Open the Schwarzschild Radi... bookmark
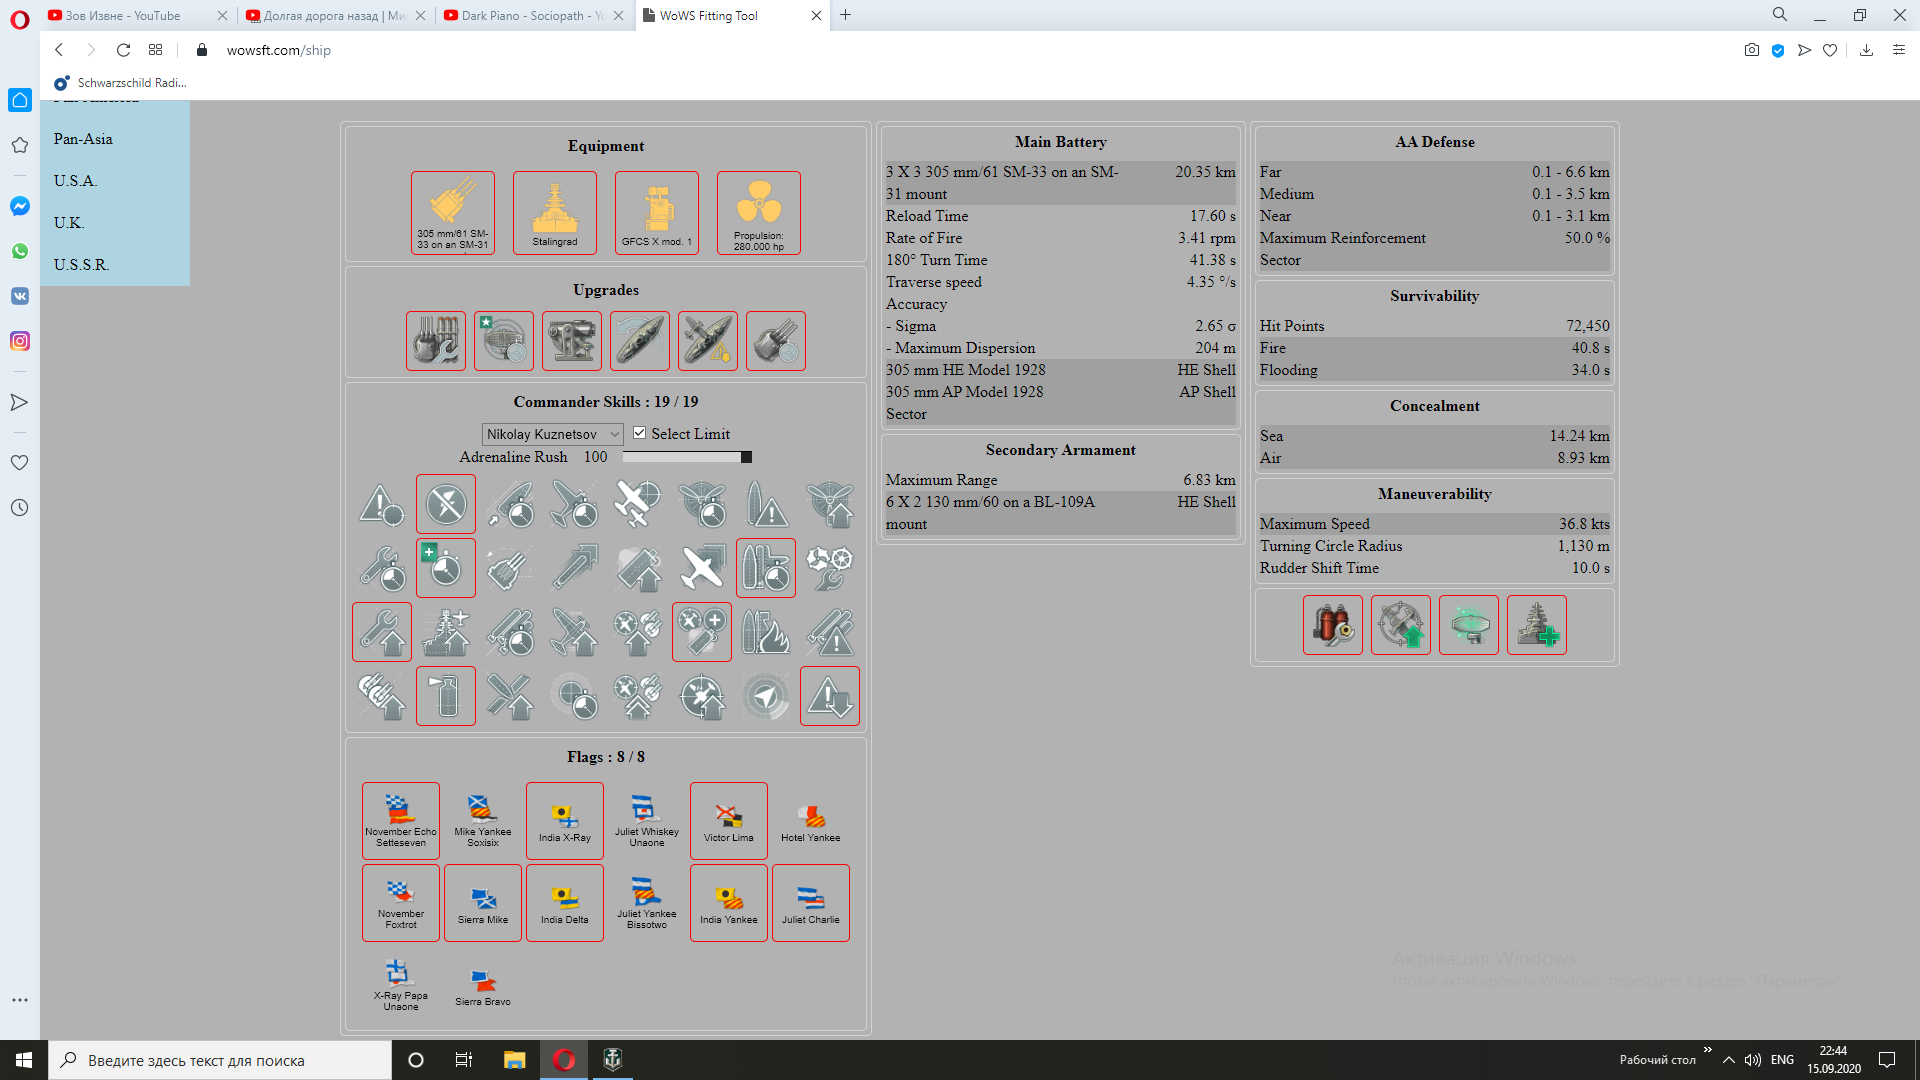 [122, 83]
